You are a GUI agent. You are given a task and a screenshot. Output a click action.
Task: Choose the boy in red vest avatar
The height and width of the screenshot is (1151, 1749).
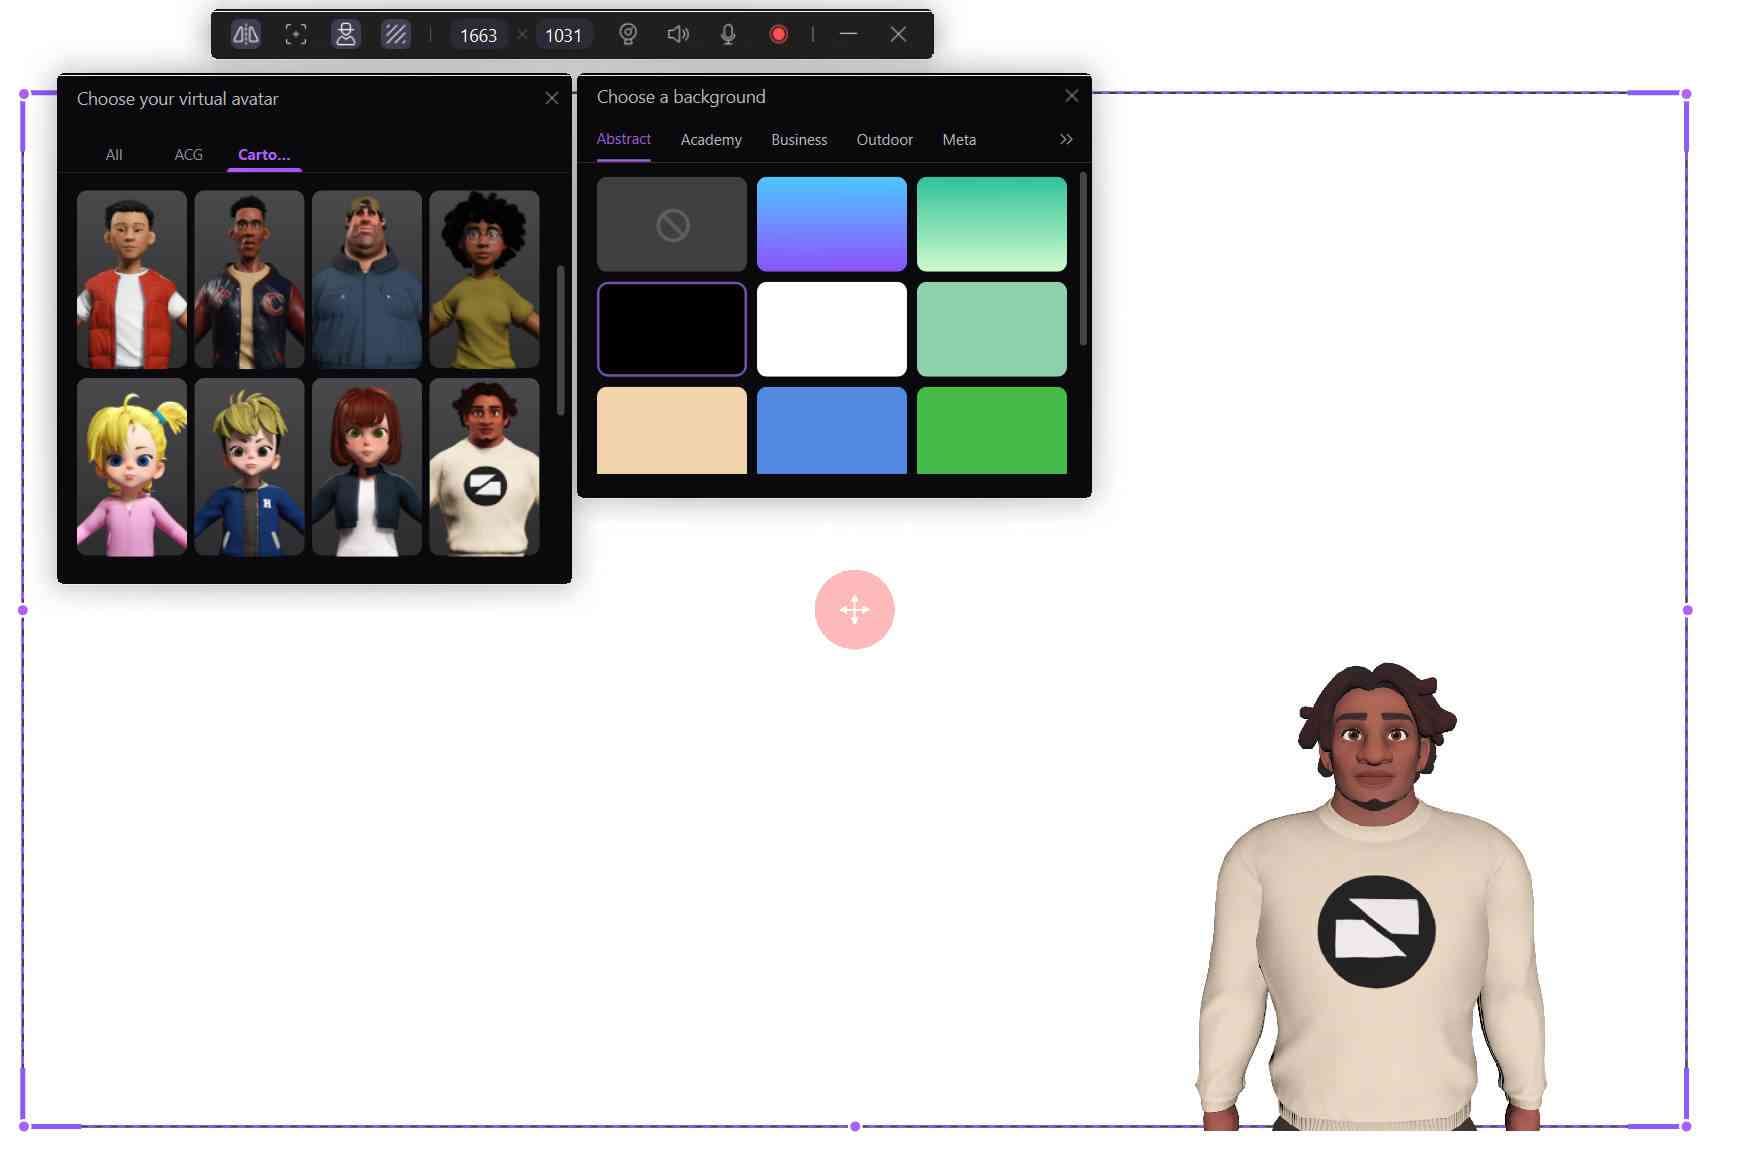pyautogui.click(x=132, y=279)
